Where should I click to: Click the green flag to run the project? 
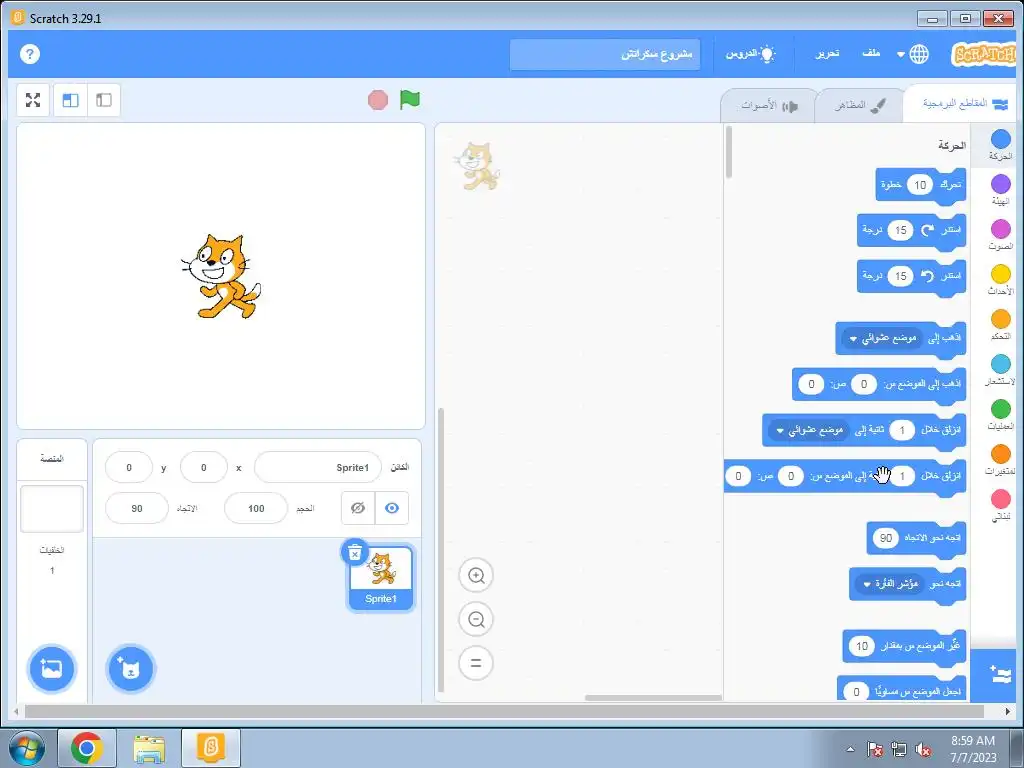(409, 100)
